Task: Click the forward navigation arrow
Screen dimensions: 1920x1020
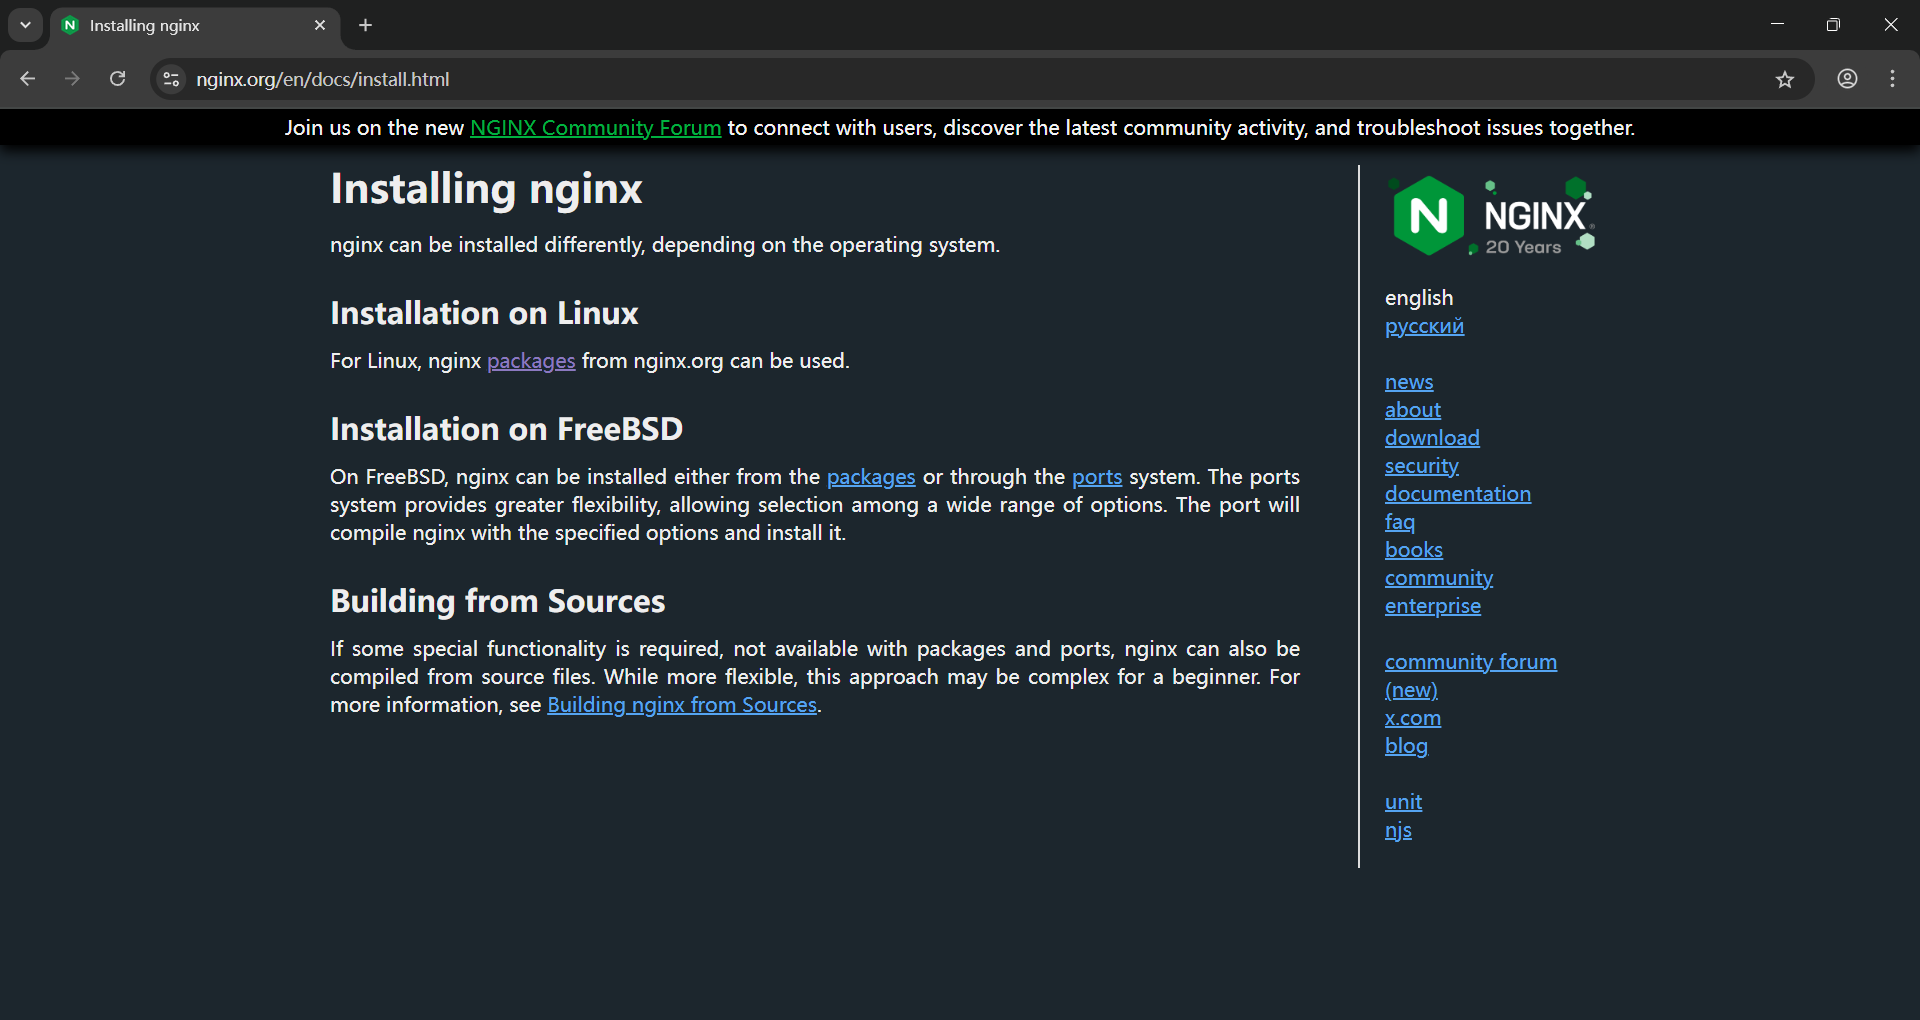Action: pos(72,79)
